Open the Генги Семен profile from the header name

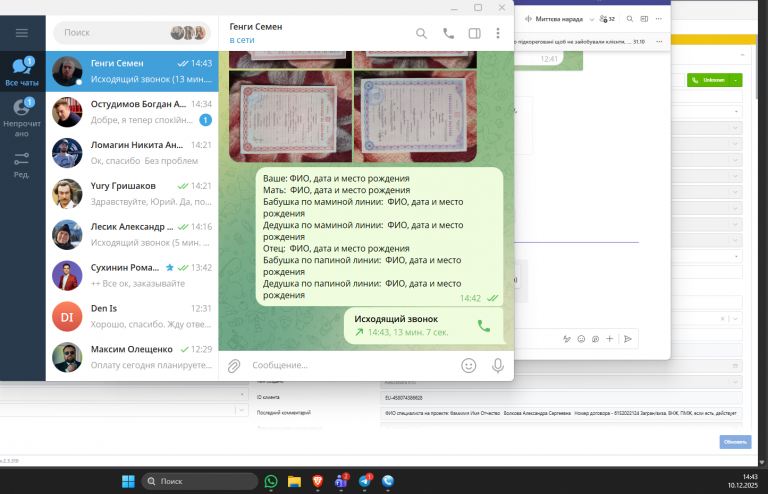(256, 26)
